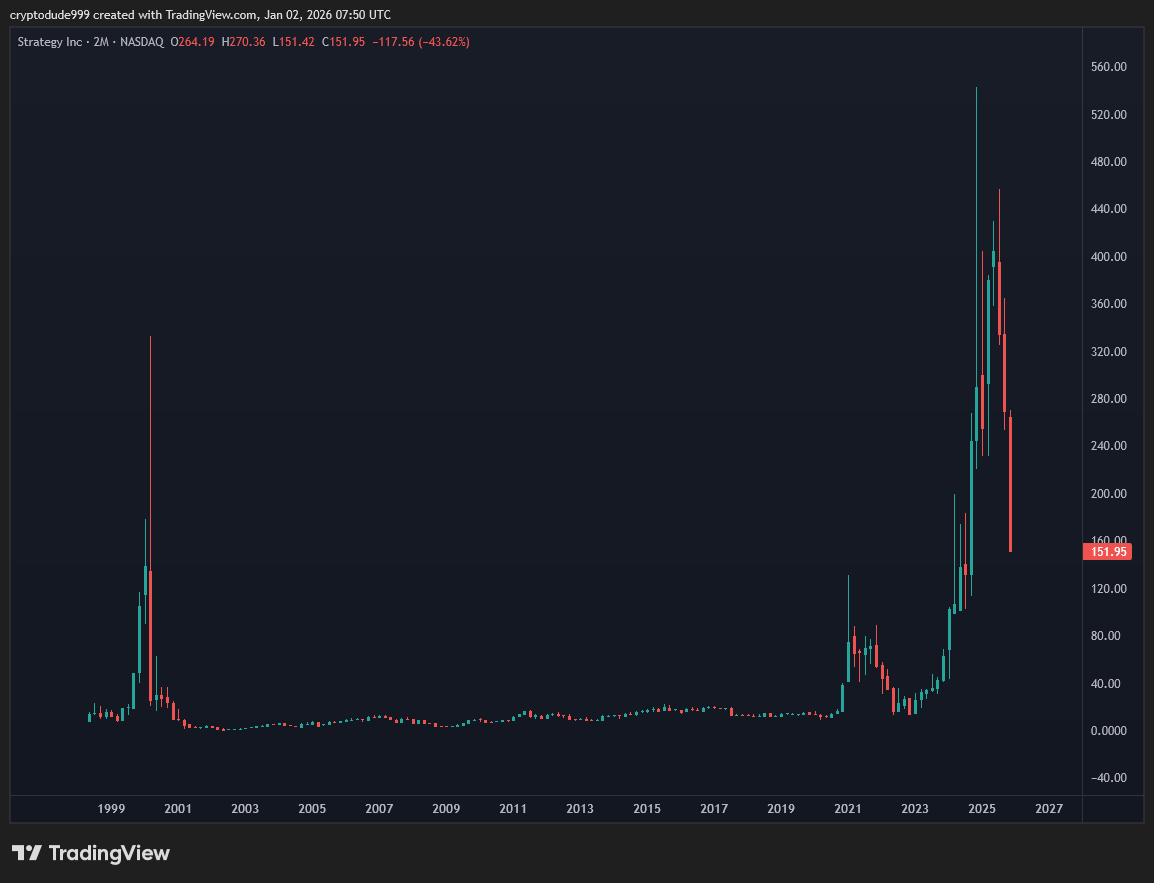The width and height of the screenshot is (1154, 883).
Task: Click the 2M interval label
Action: 101,42
